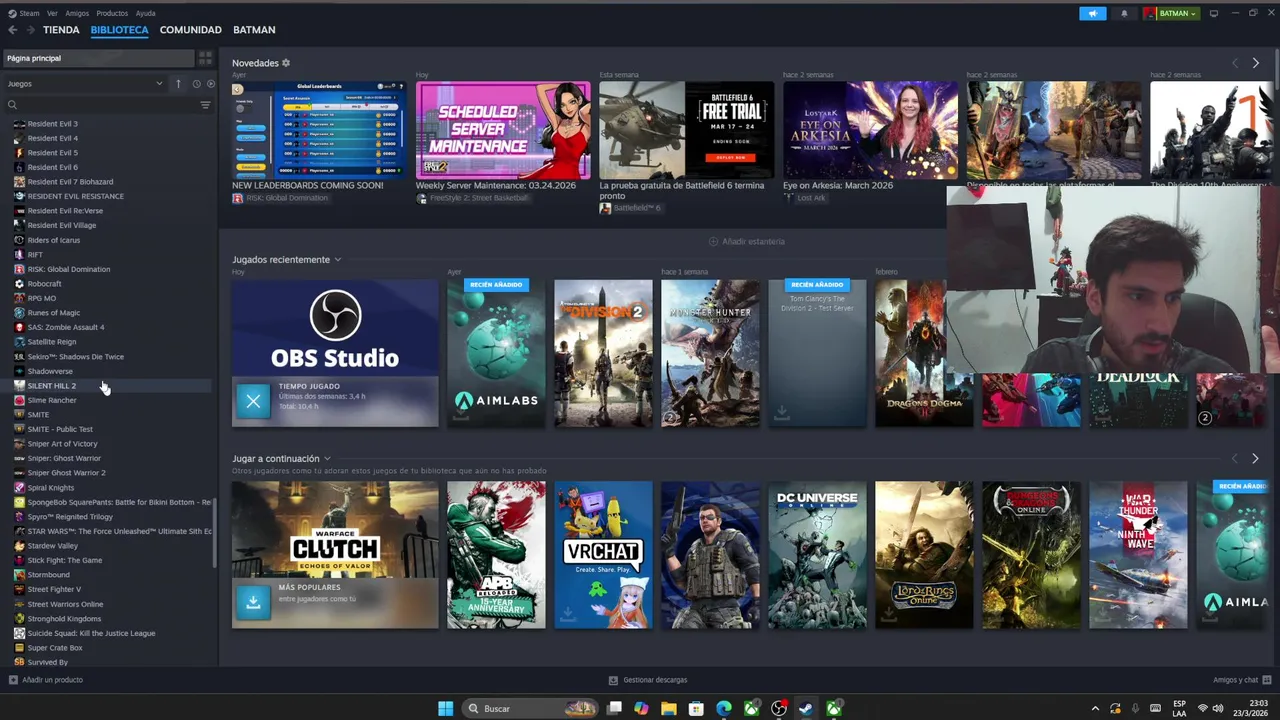The image size is (1280, 720).
Task: Click Windows taskbar Buscar search box
Action: point(530,708)
